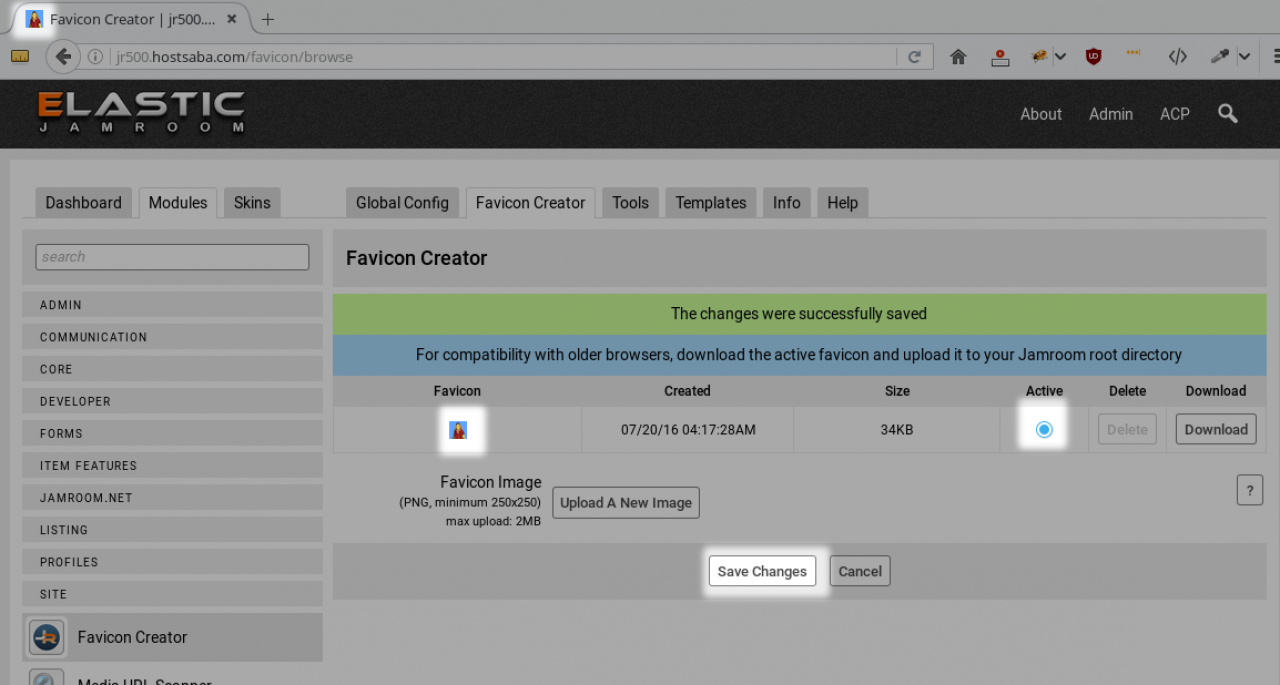Reload the page with the refresh icon
Viewport: 1280px width, 685px height.
coord(914,57)
